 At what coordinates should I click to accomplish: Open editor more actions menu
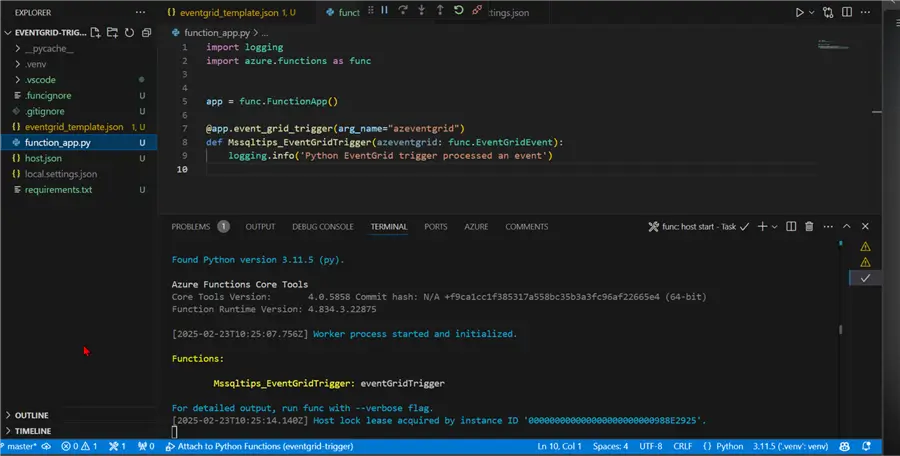click(x=866, y=12)
